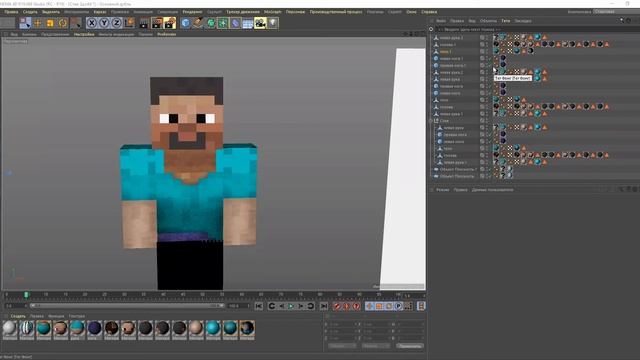
Task: Jump to the next keyframe
Action: coord(311,306)
